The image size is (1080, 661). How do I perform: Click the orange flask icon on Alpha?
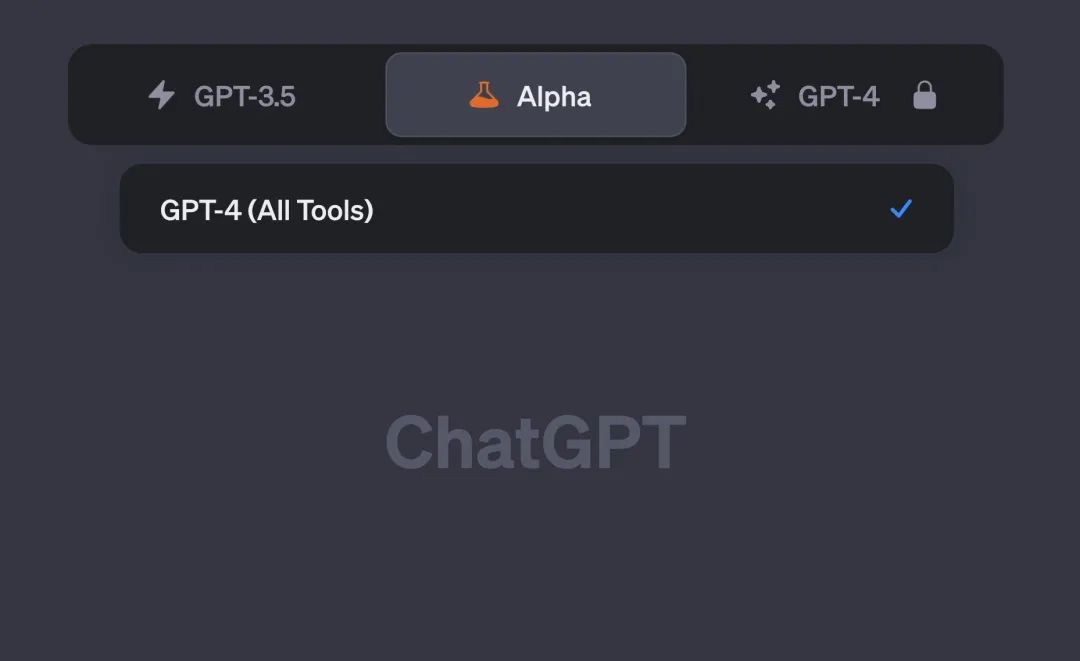[484, 96]
